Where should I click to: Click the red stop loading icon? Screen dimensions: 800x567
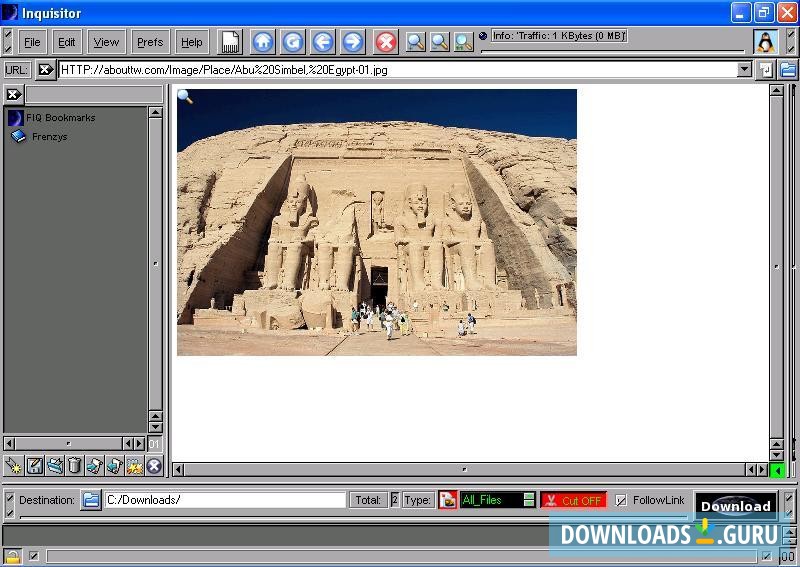pyautogui.click(x=386, y=42)
